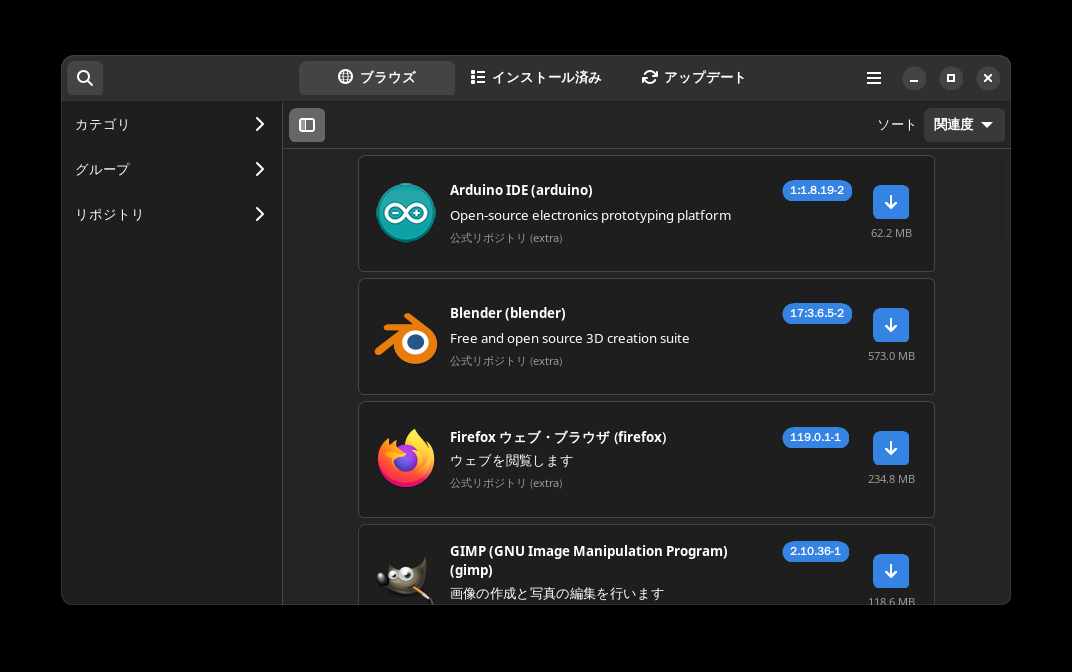Click the Firefox app logo
1072x672 pixels.
[406, 459]
